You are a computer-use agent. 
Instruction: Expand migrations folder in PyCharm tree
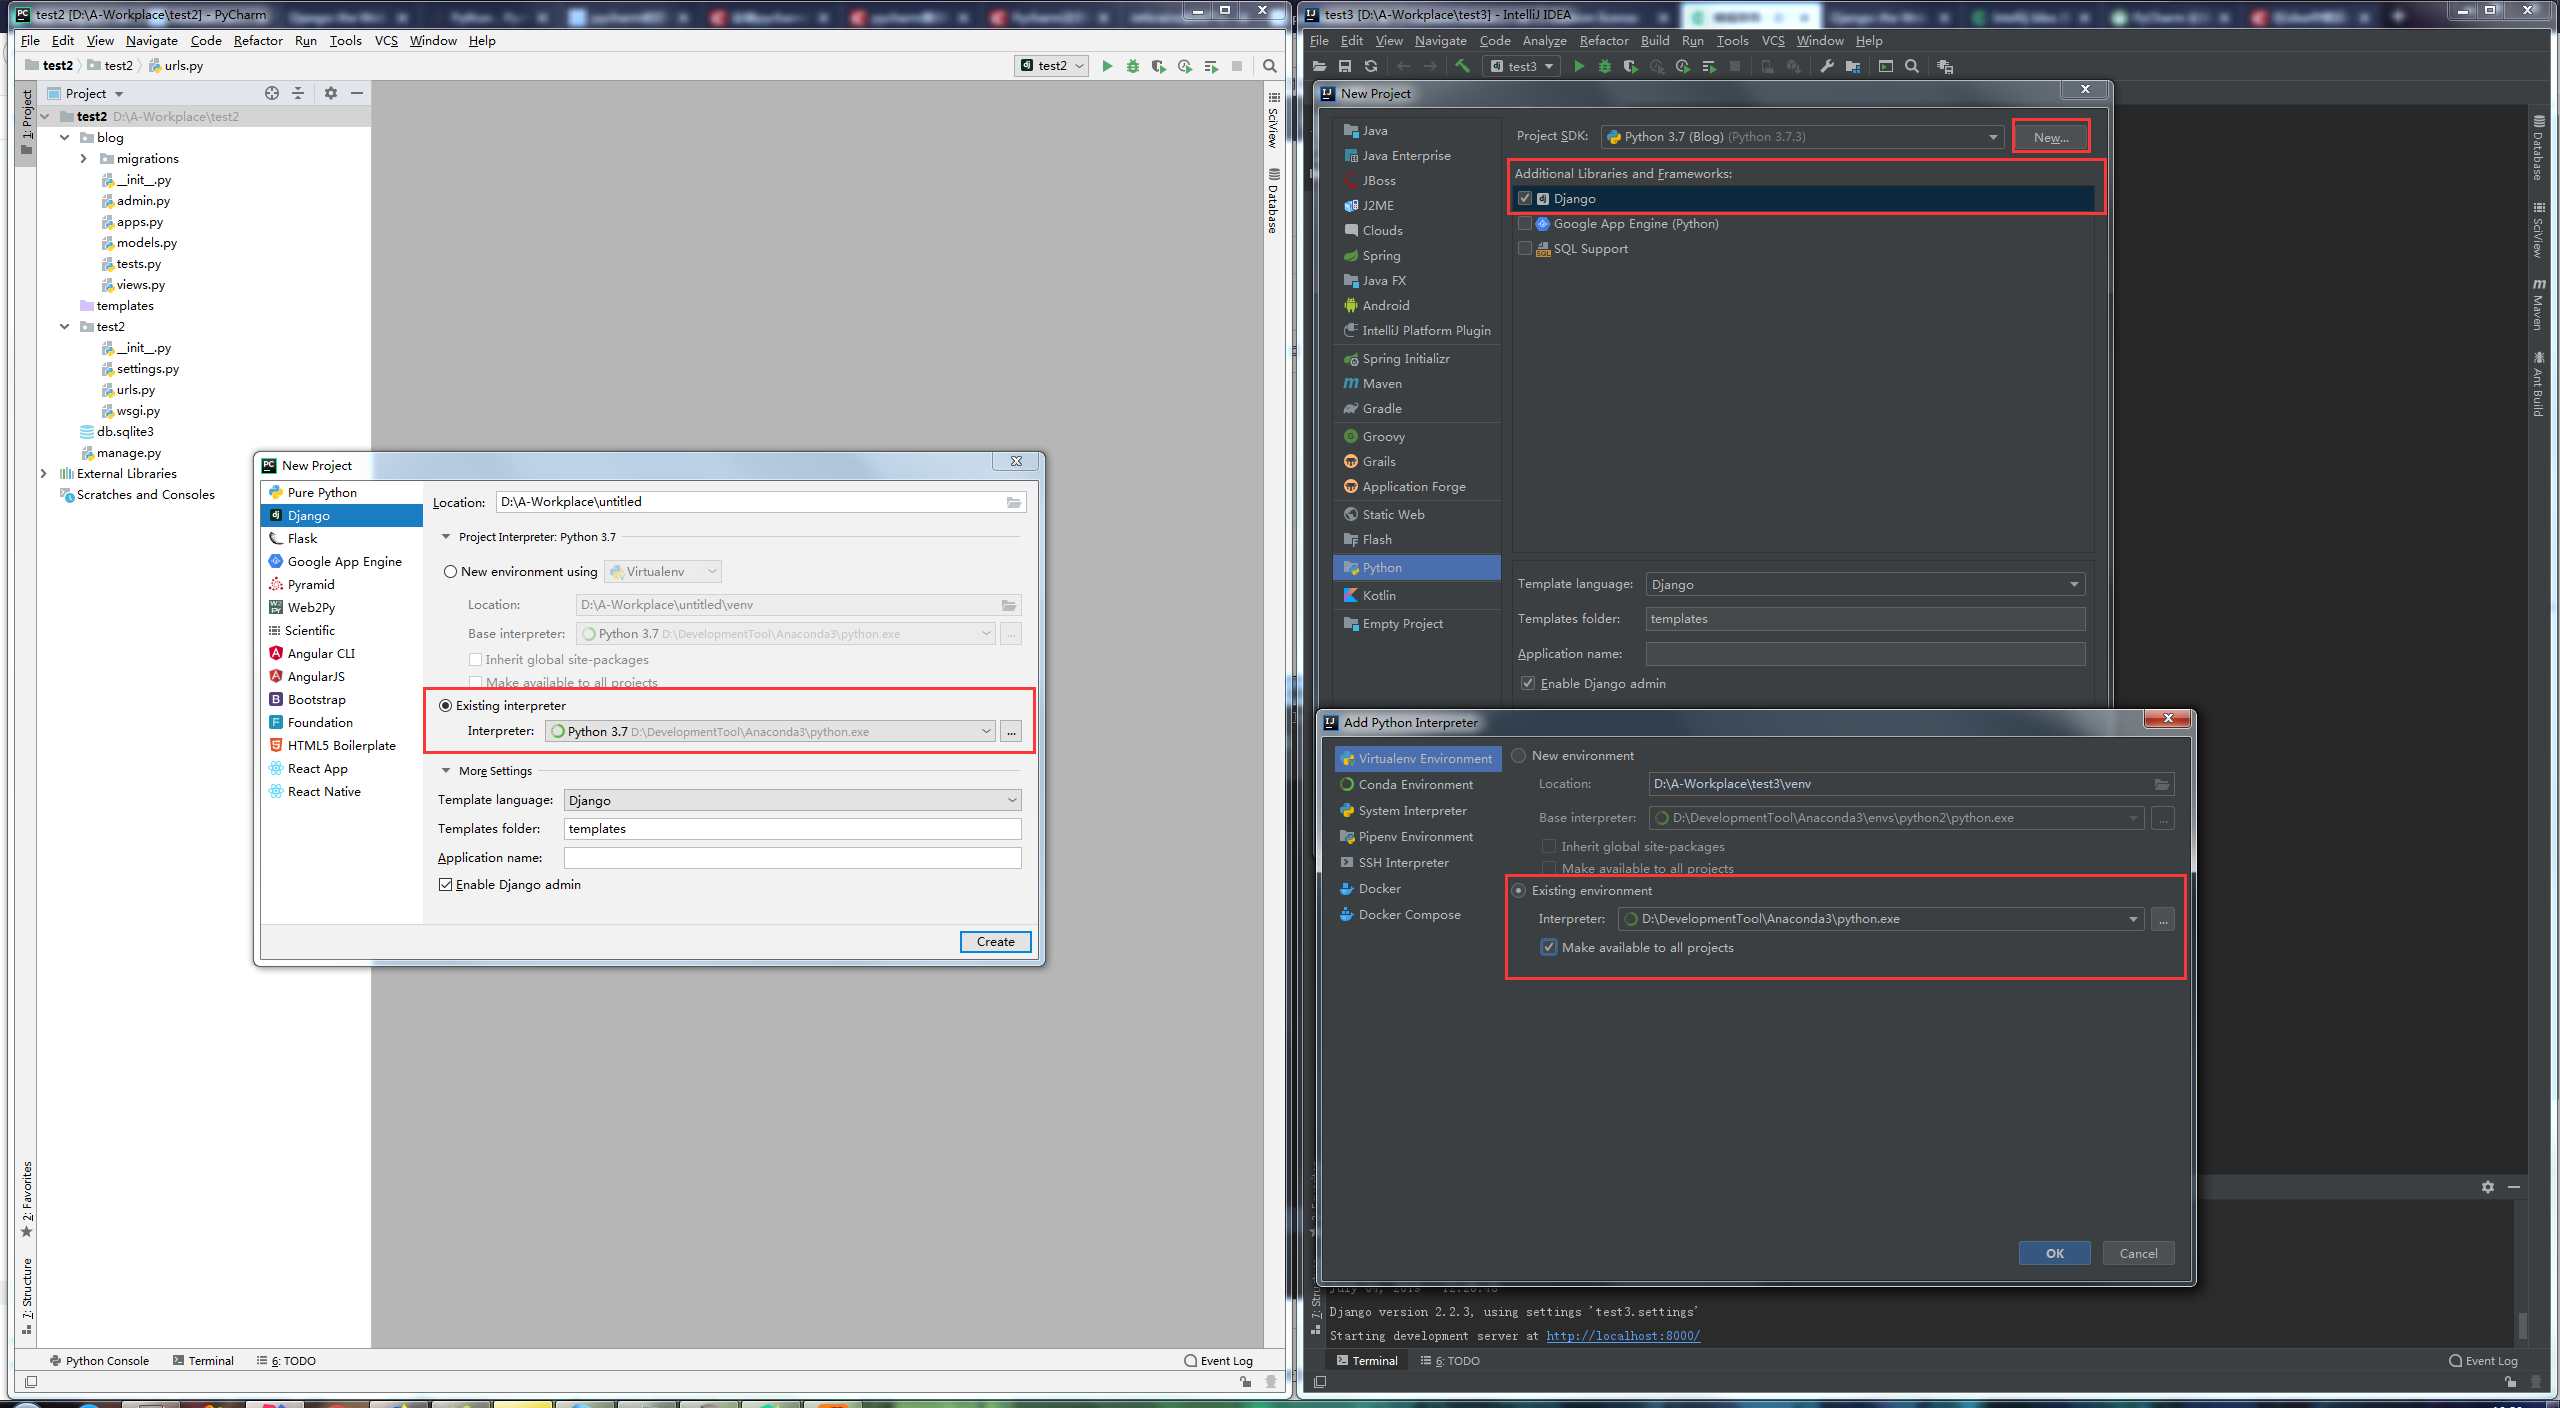tap(84, 159)
